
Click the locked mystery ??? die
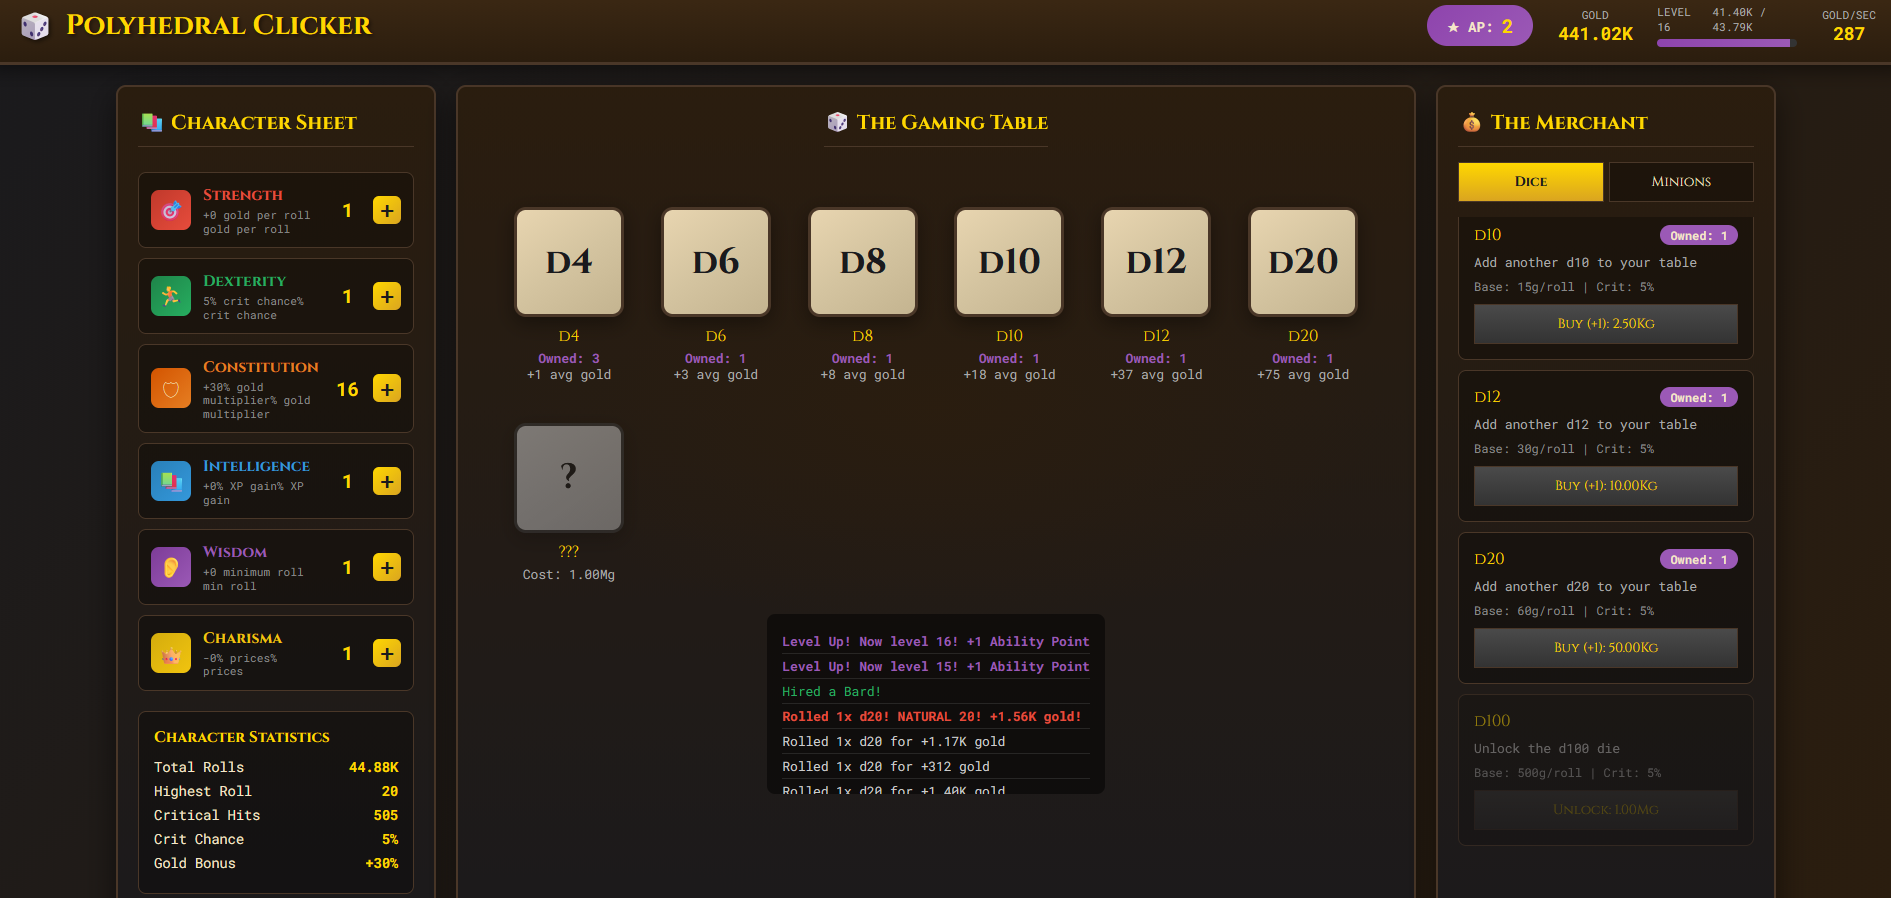569,477
